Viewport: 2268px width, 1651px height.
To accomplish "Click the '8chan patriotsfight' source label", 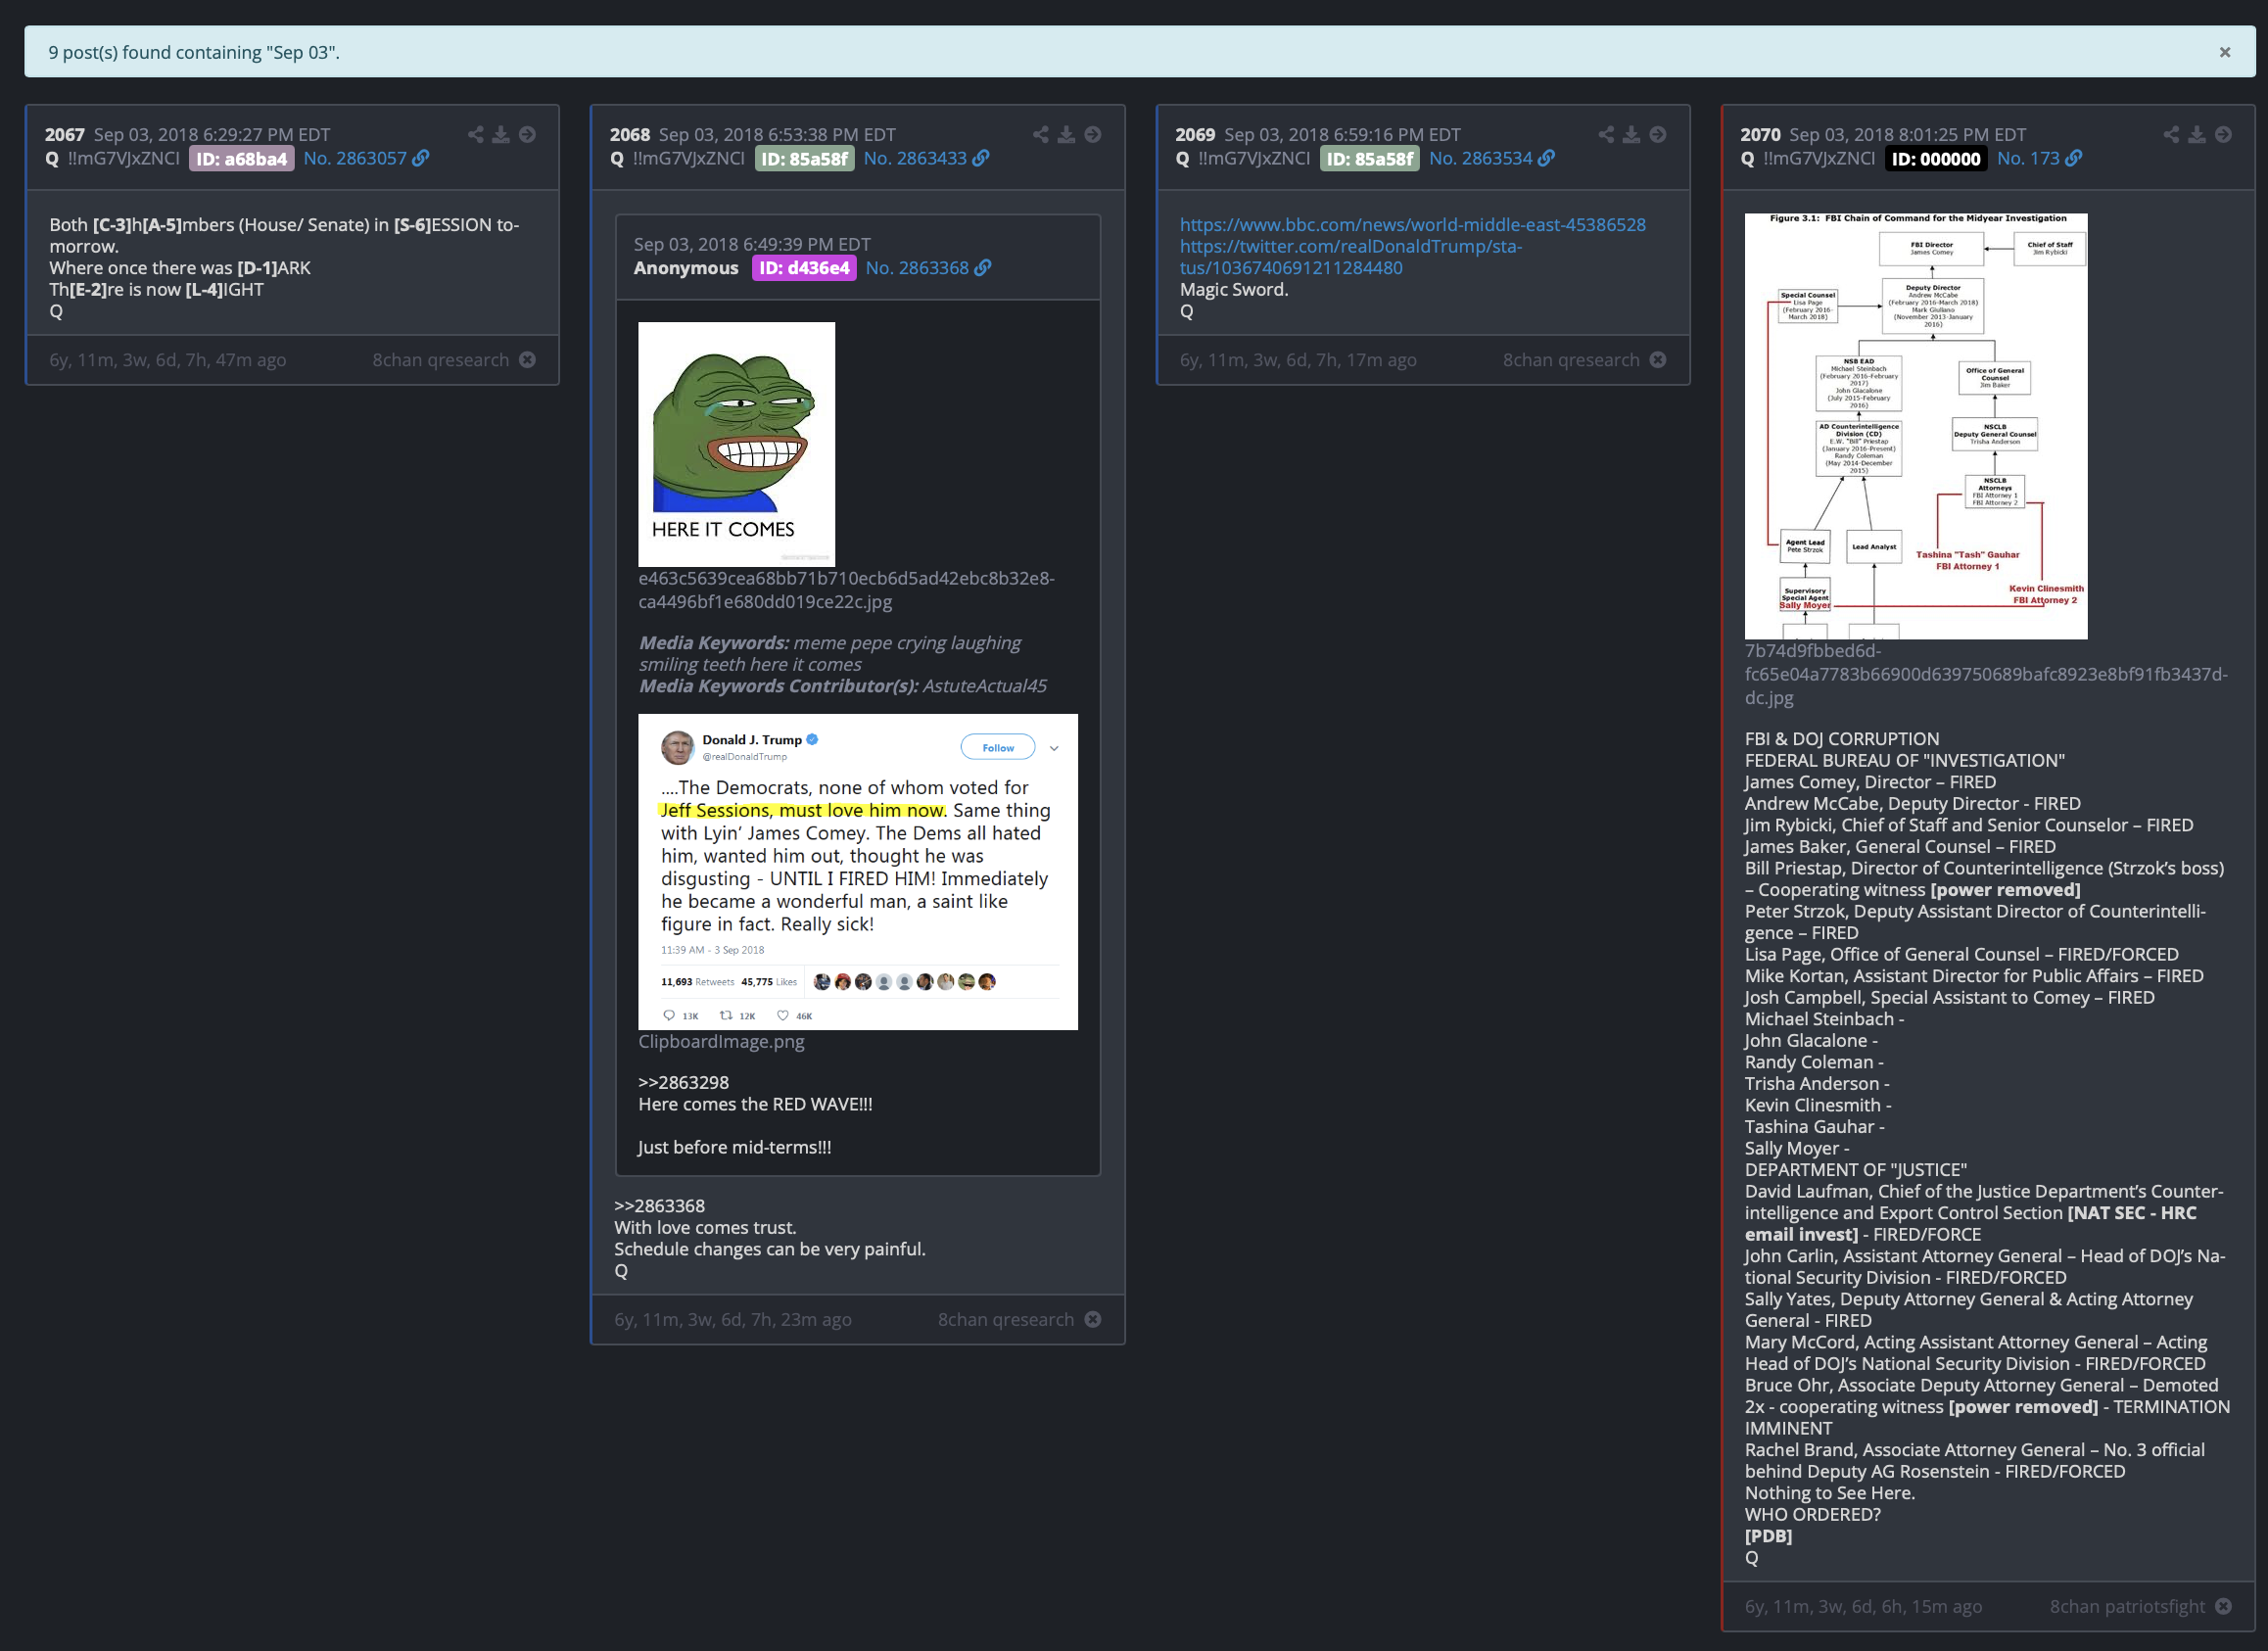I will (x=2127, y=1607).
